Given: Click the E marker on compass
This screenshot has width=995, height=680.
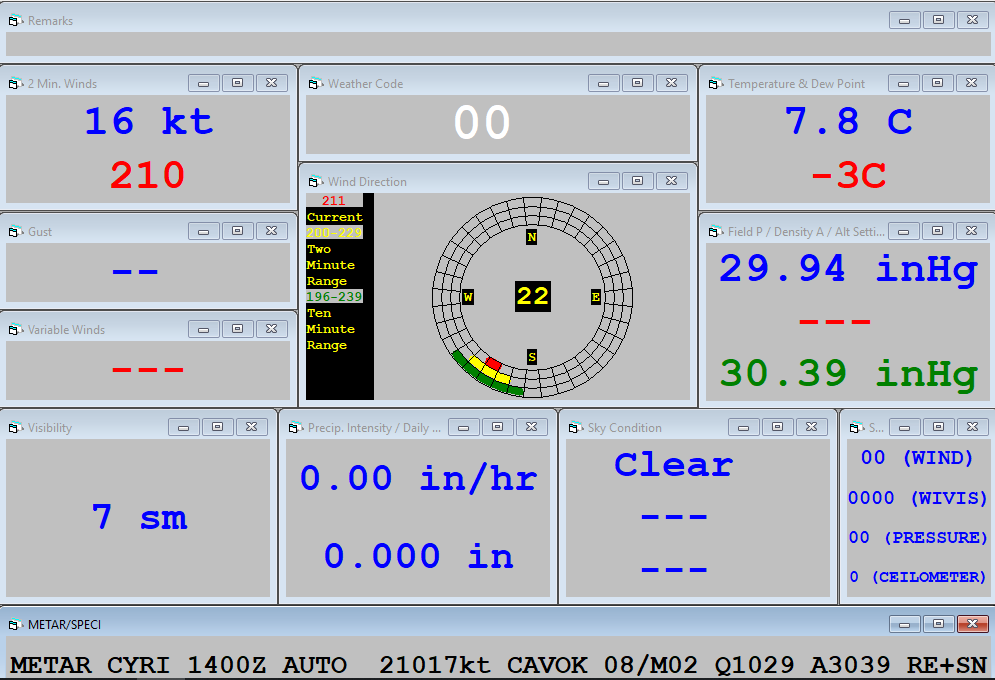Looking at the screenshot, I should coord(595,297).
